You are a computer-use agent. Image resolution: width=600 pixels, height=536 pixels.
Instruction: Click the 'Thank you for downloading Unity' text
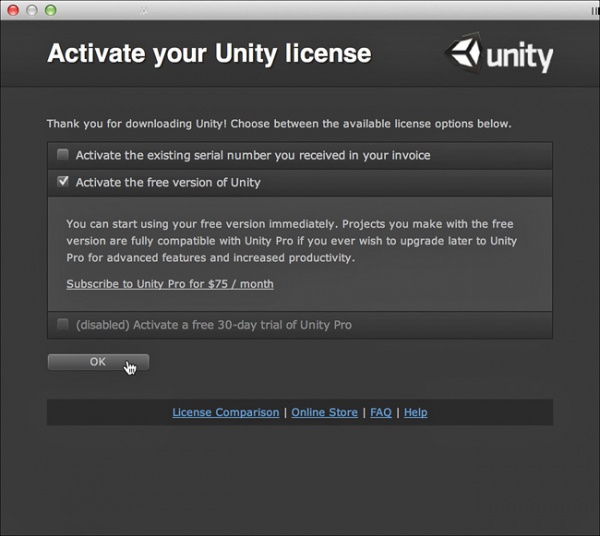point(279,124)
